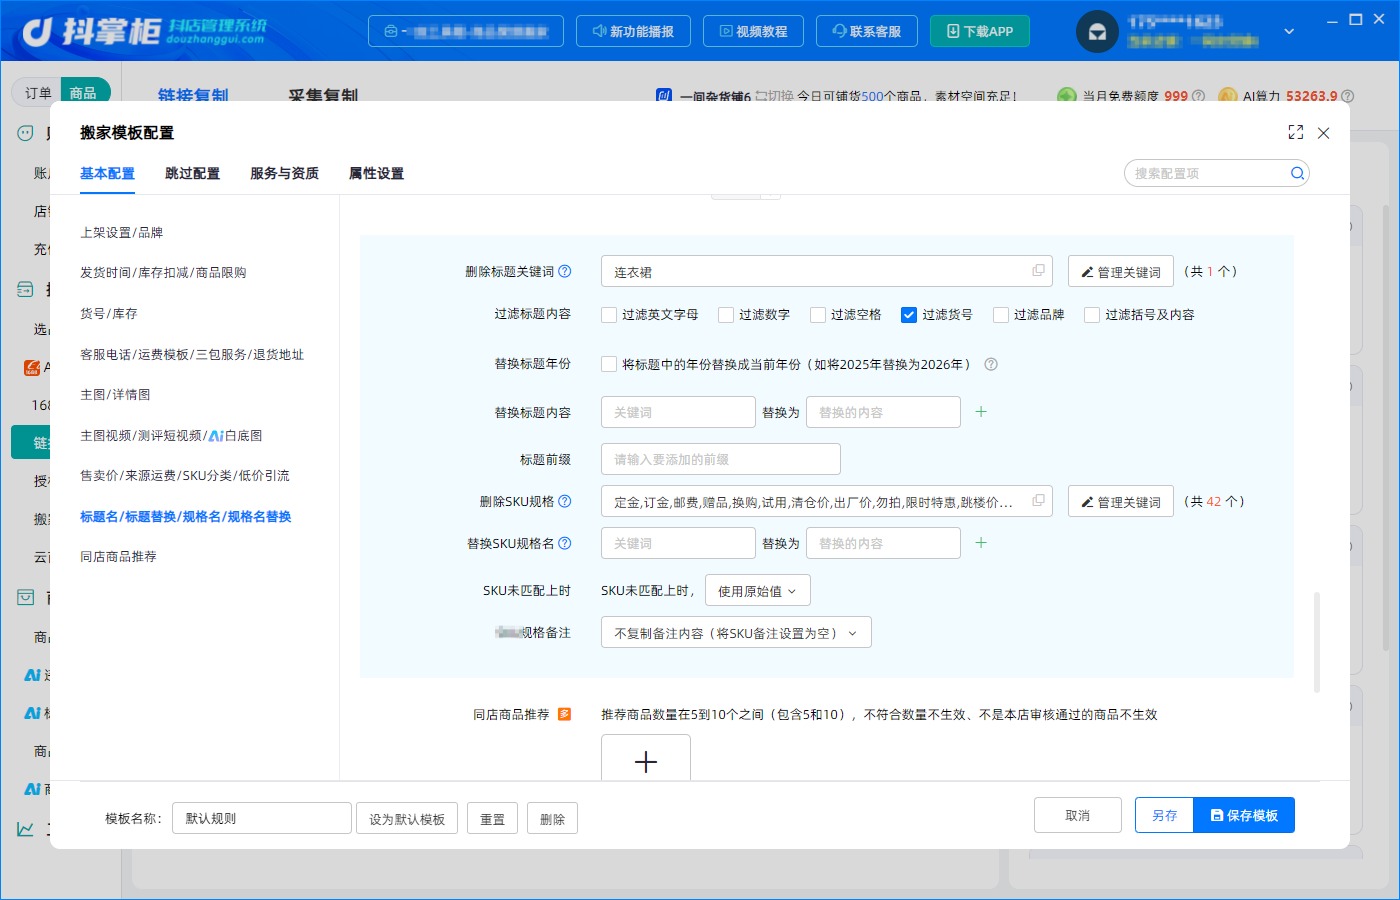Enable 过滤品牌 checkbox
1400x900 pixels.
[1001, 315]
